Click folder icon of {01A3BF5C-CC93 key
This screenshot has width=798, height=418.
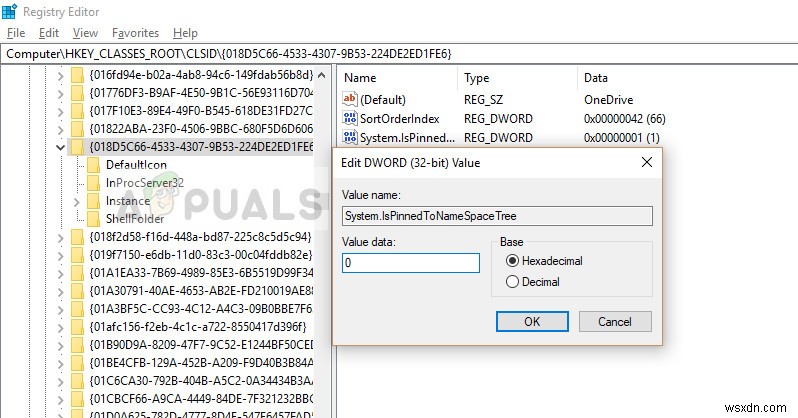[x=77, y=309]
